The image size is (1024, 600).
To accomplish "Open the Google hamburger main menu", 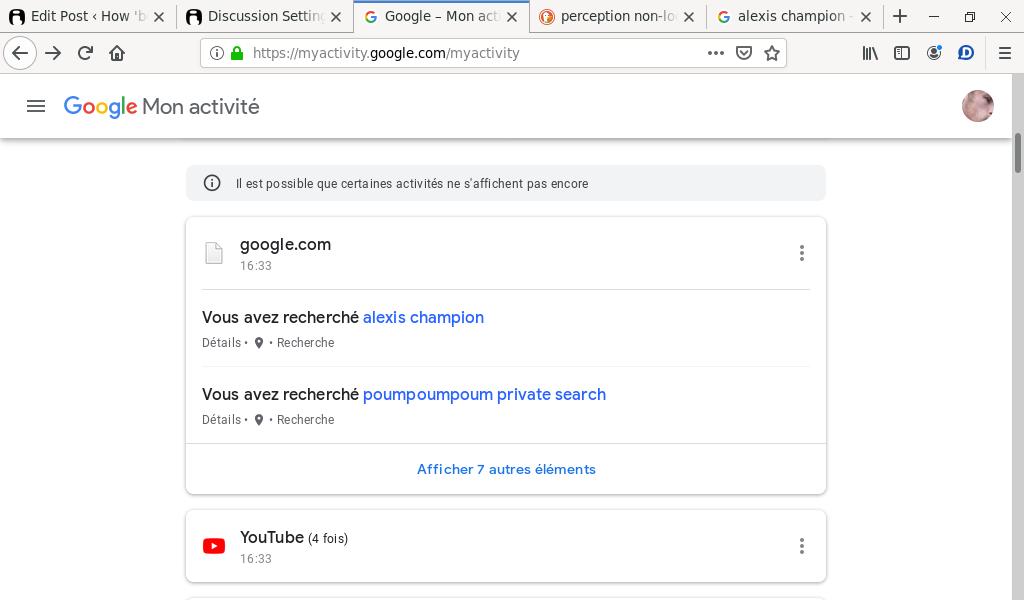I will click(36, 106).
